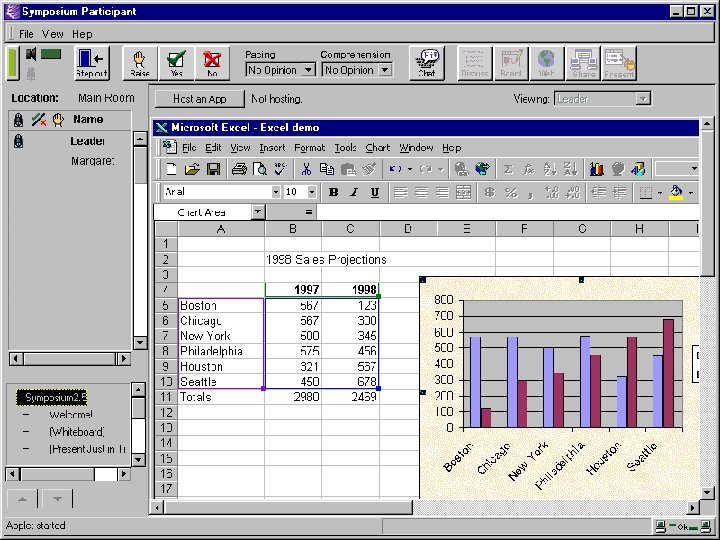This screenshot has height=540, width=720.
Task: Open Print Preview in Excel
Action: [260, 169]
